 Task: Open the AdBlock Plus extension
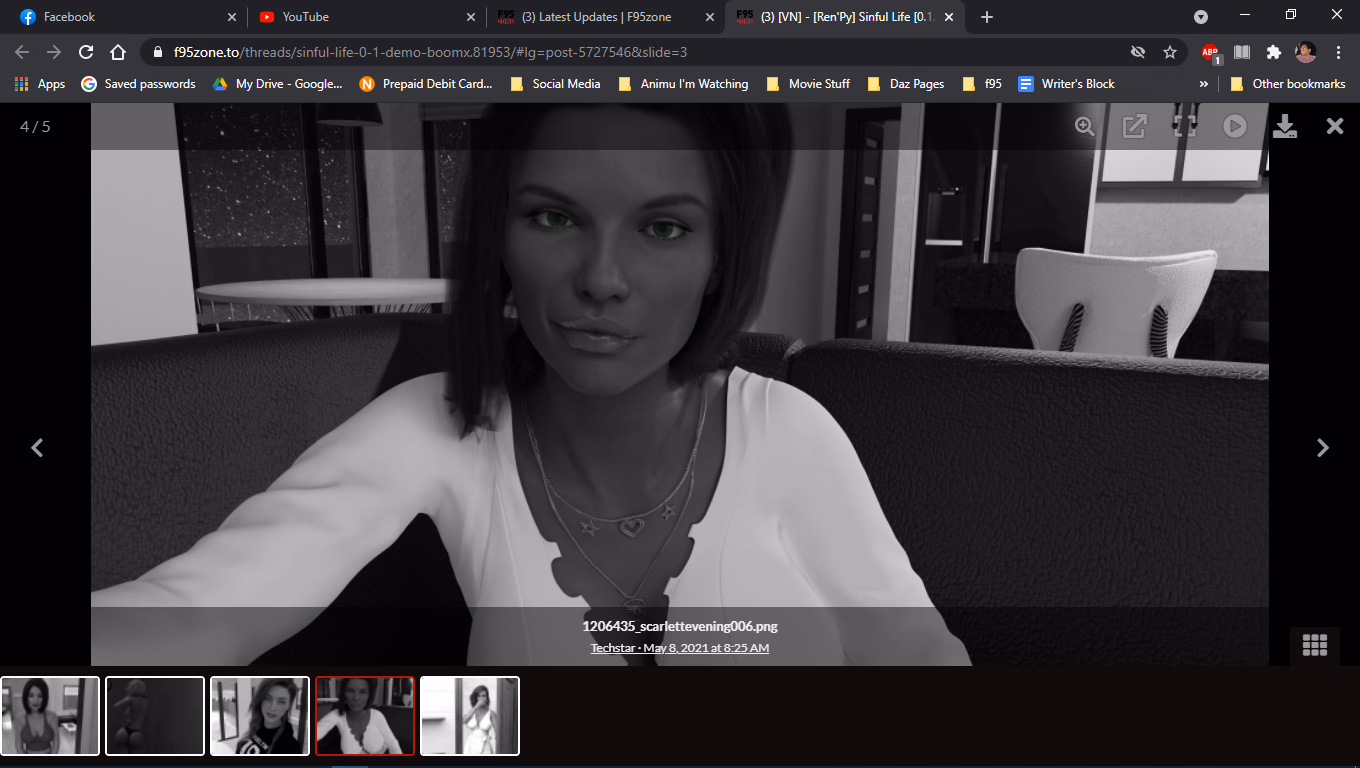pos(1211,52)
